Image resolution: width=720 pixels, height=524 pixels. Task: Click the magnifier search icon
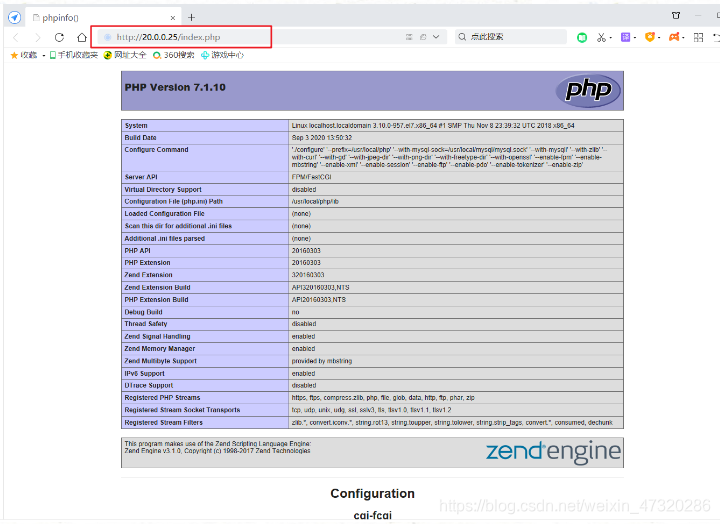(462, 37)
